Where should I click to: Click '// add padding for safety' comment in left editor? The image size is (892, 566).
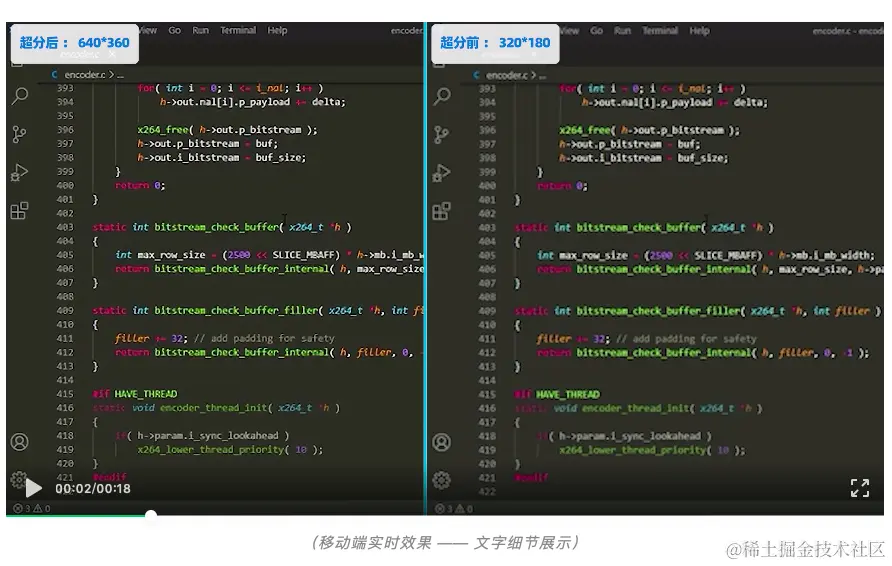point(265,338)
